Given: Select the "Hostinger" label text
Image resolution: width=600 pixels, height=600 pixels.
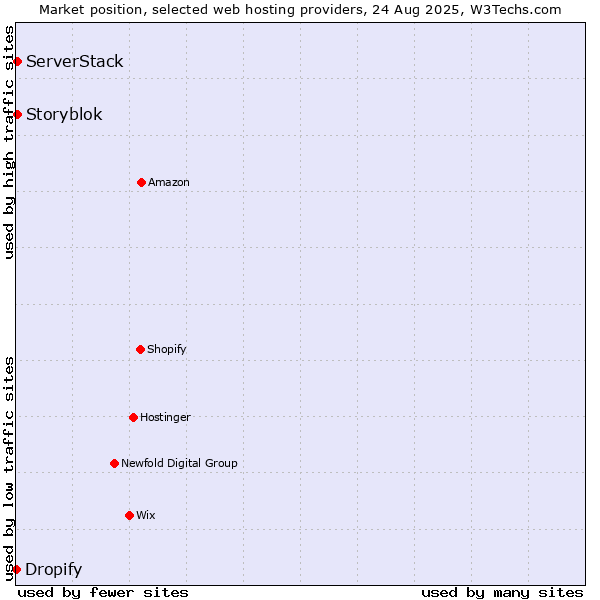Looking at the screenshot, I should [165, 417].
